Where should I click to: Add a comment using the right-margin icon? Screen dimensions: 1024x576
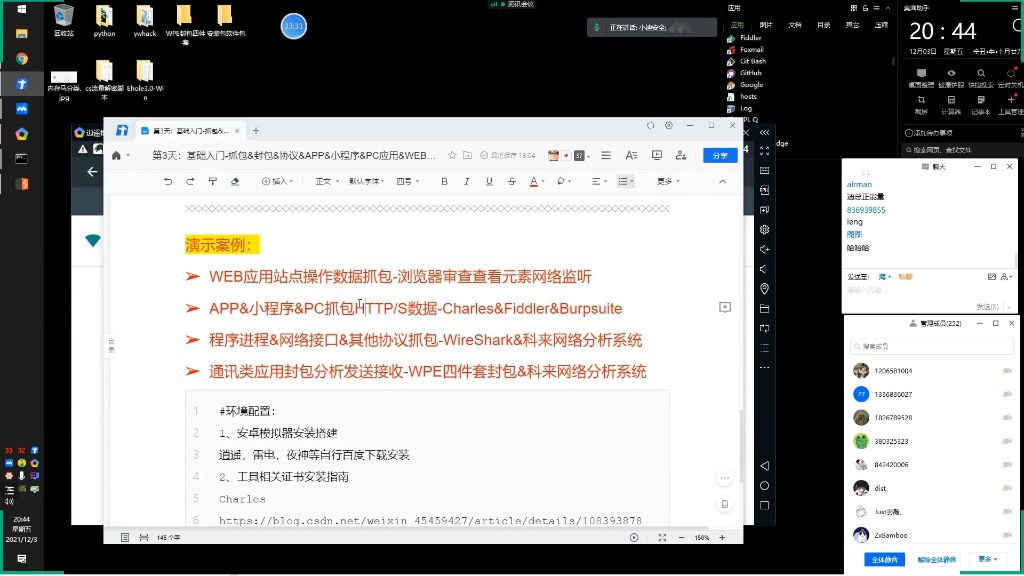click(725, 307)
